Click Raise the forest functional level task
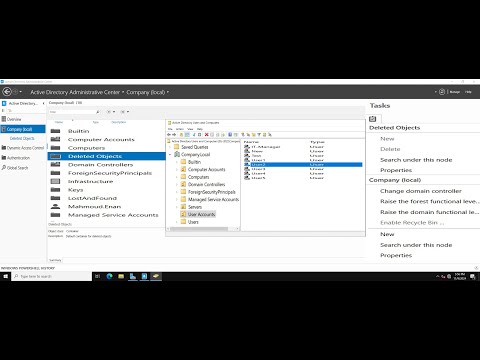480x360 pixels. tap(429, 201)
